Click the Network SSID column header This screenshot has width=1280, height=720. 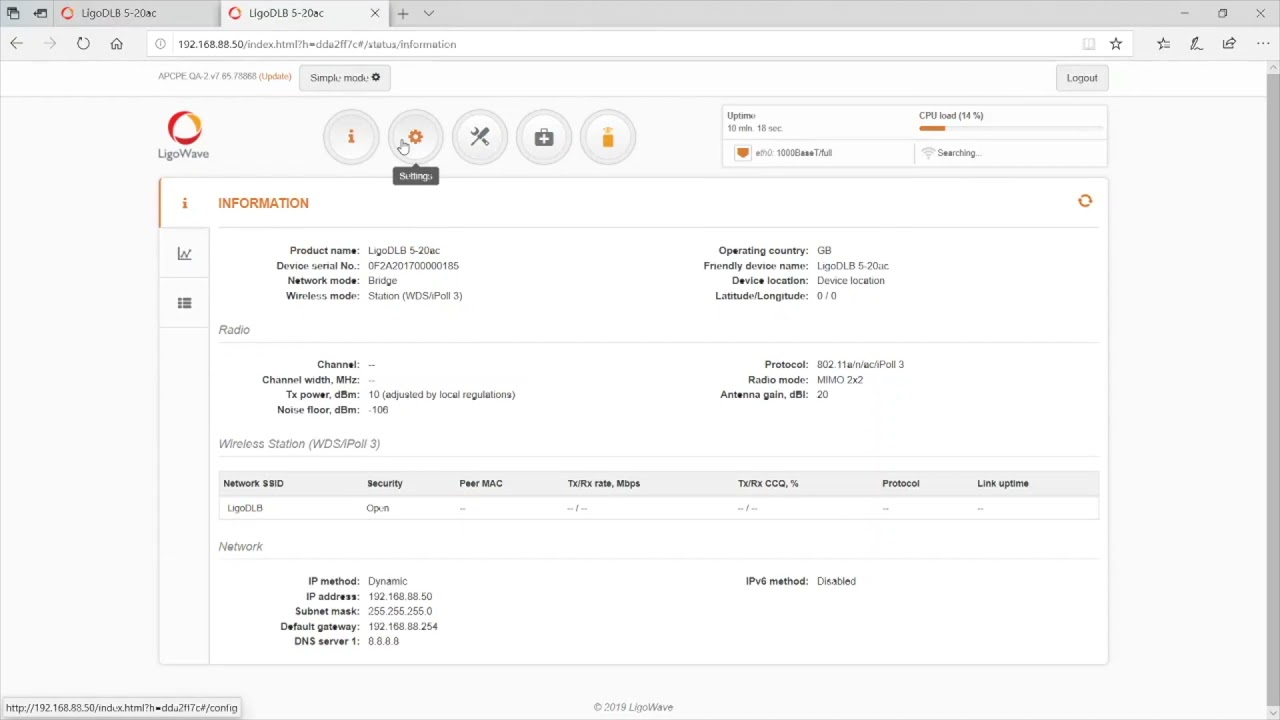point(253,483)
